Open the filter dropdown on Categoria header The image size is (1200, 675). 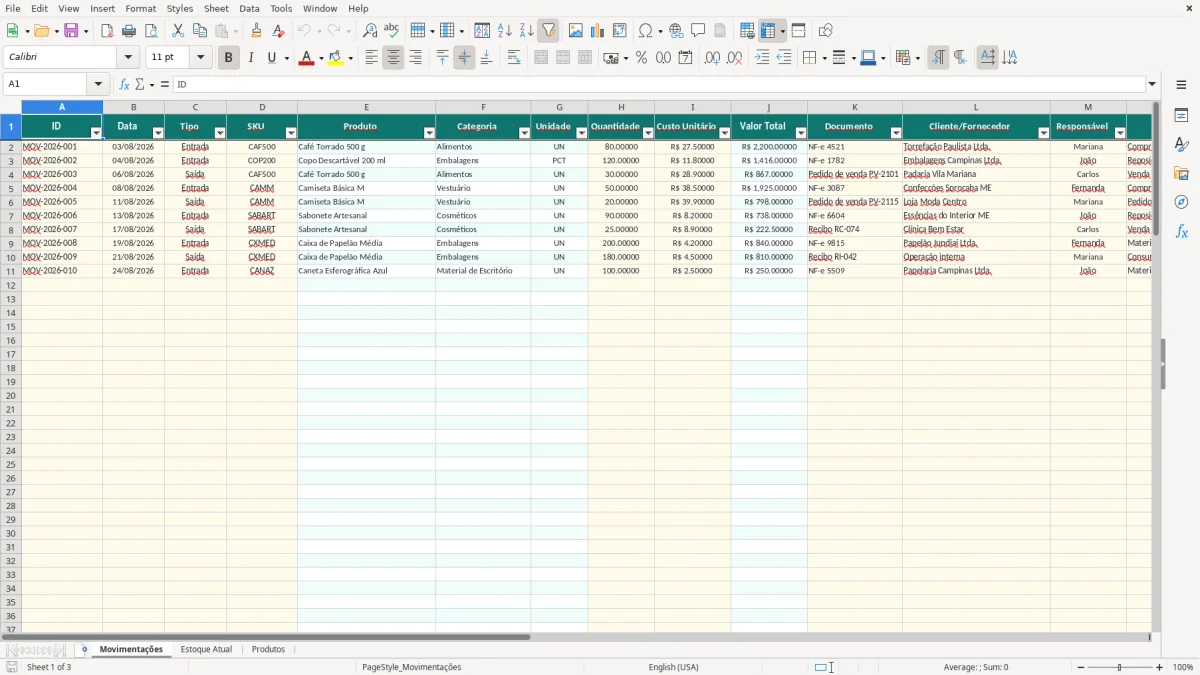(x=524, y=133)
